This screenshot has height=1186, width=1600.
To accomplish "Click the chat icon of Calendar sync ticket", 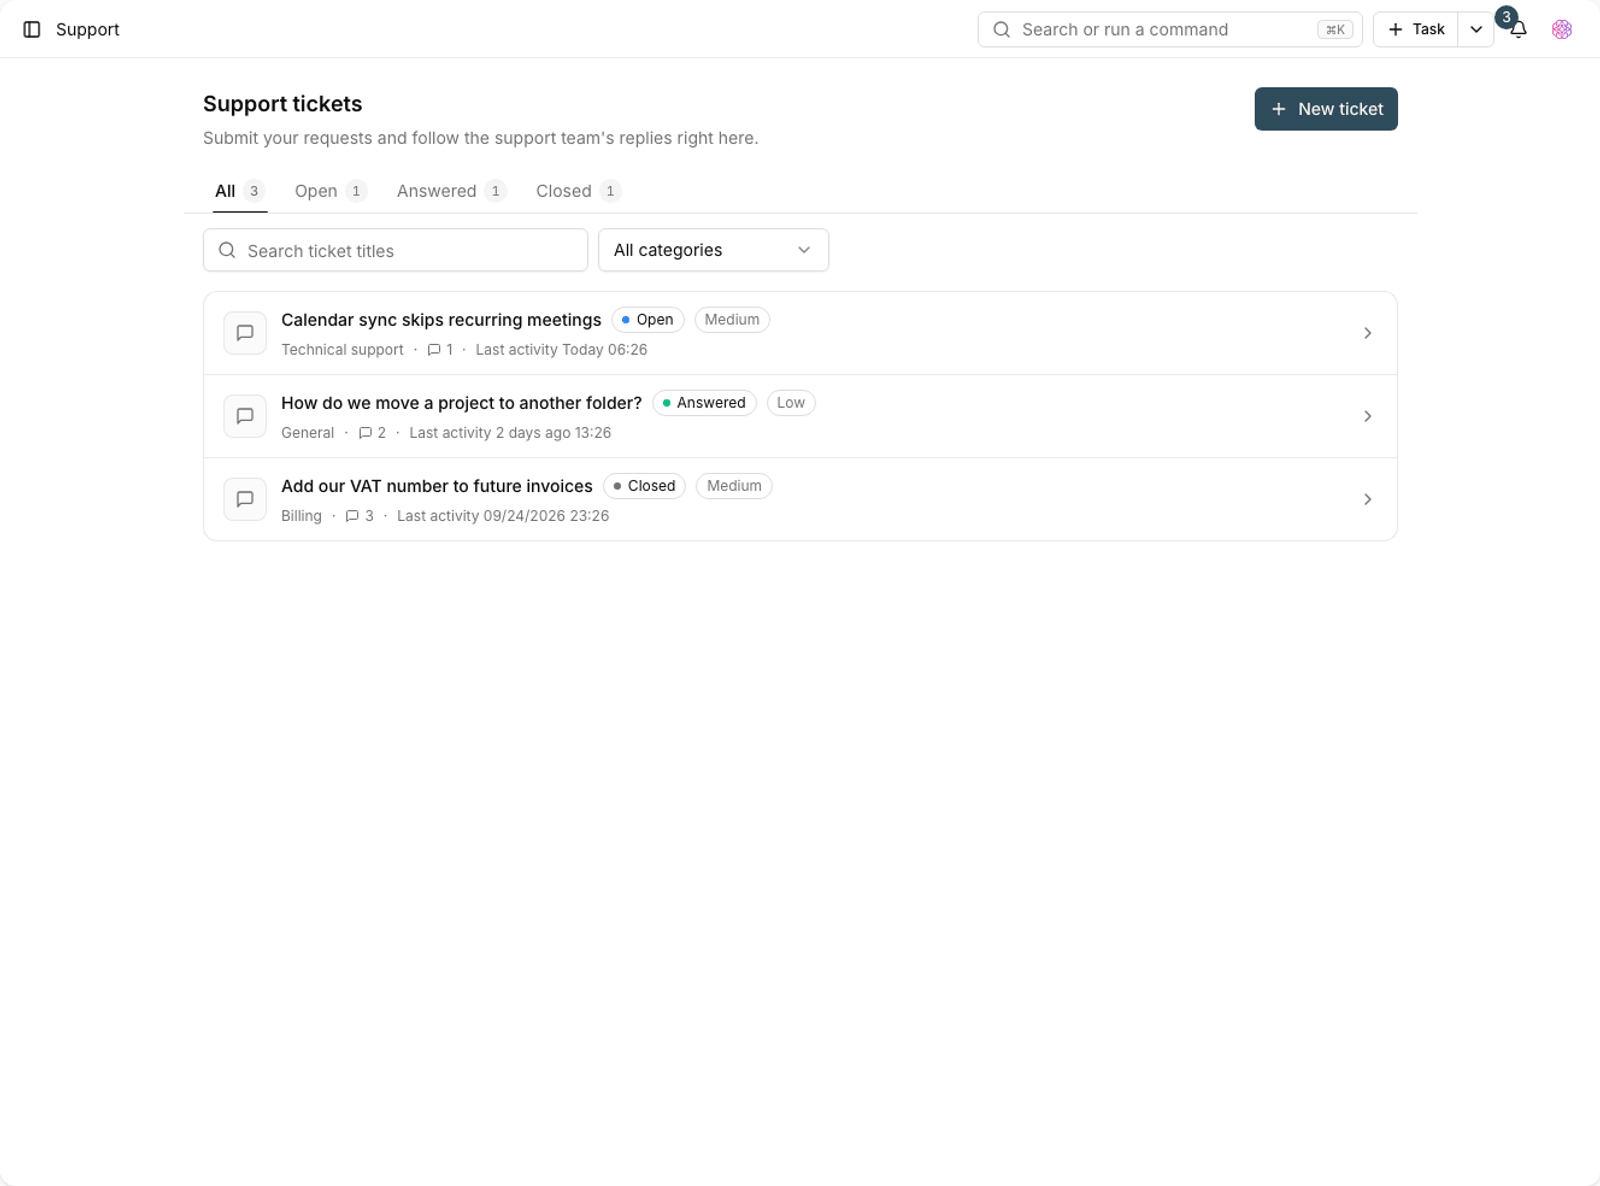I will pos(245,333).
